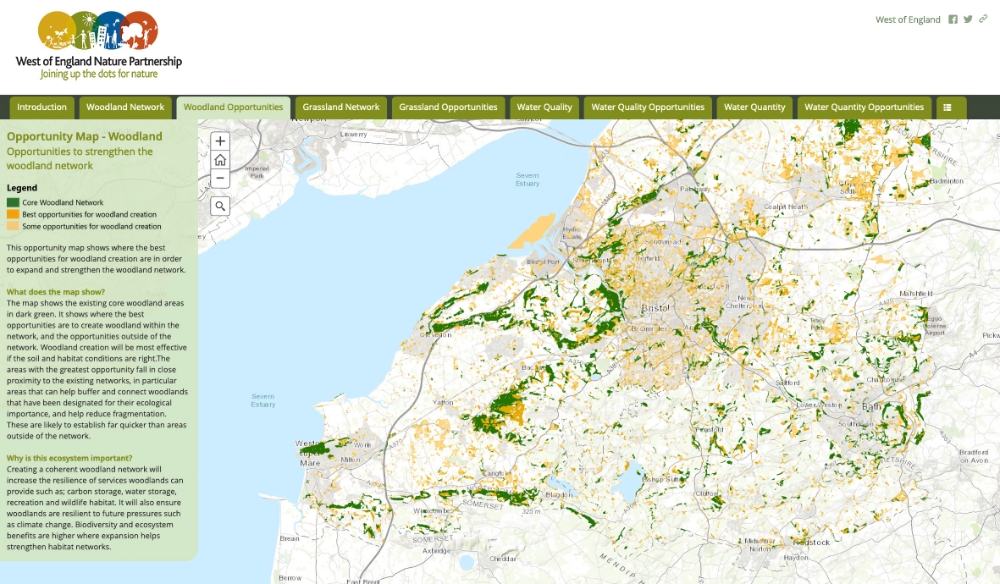Open the Grassland Network tab
1000x584 pixels.
[341, 107]
